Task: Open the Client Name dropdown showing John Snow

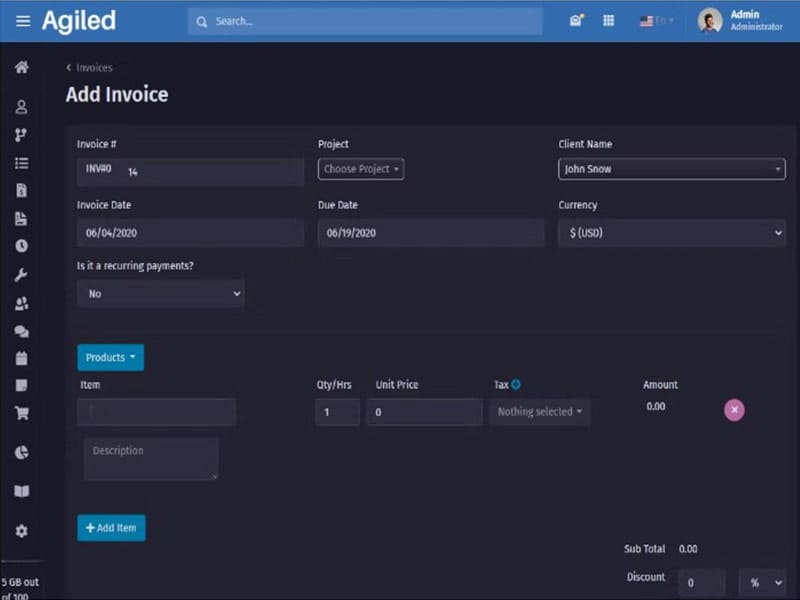Action: coord(671,169)
